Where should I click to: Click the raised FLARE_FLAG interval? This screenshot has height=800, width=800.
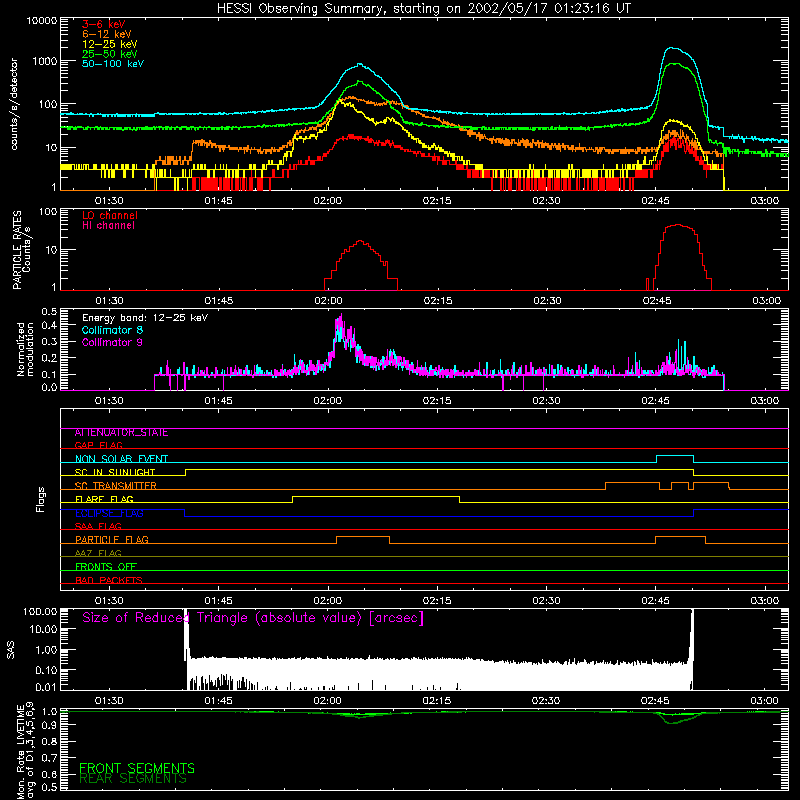[376, 496]
